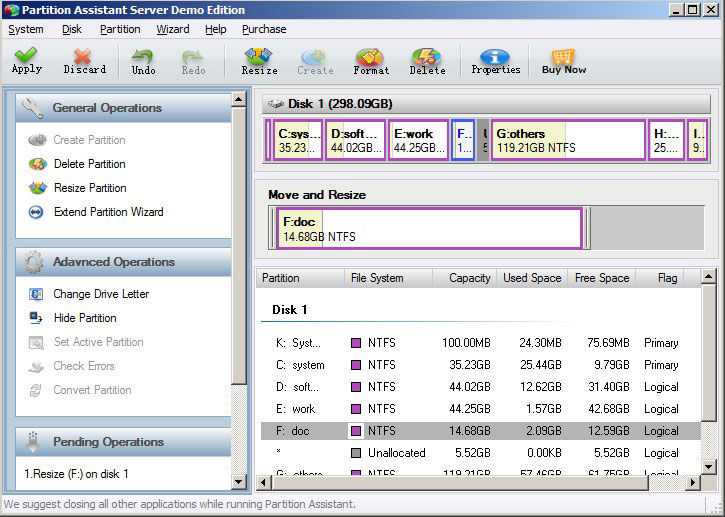Open the Disk menu
The height and width of the screenshot is (517, 725).
point(72,29)
